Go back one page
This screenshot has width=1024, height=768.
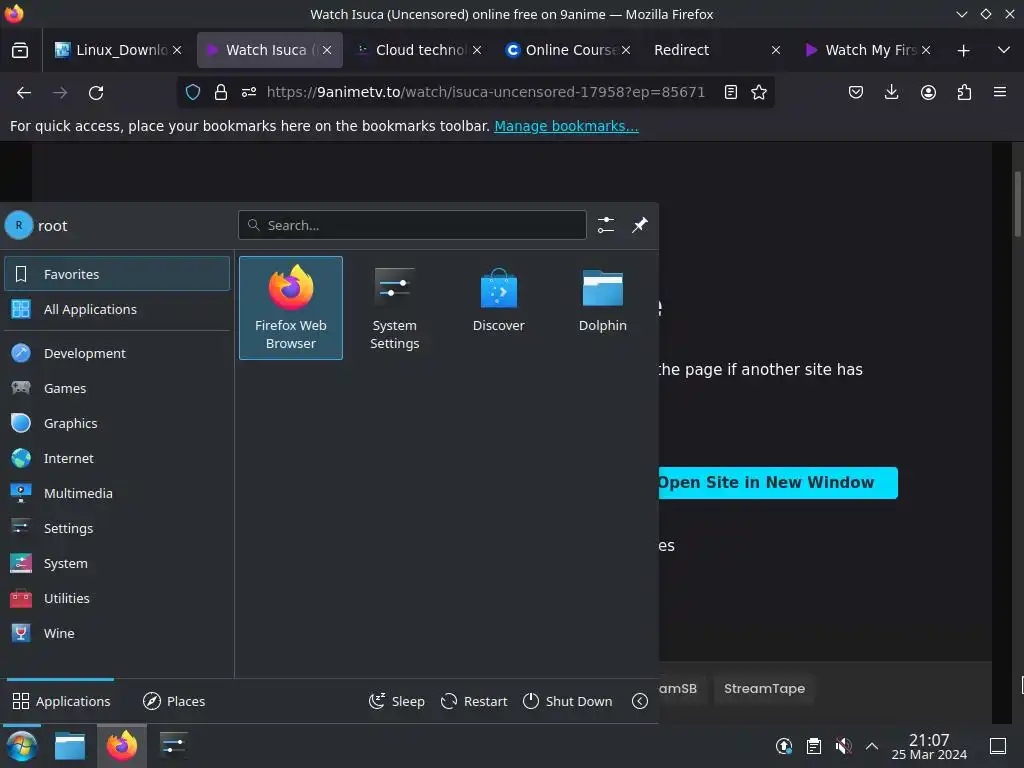[x=24, y=92]
